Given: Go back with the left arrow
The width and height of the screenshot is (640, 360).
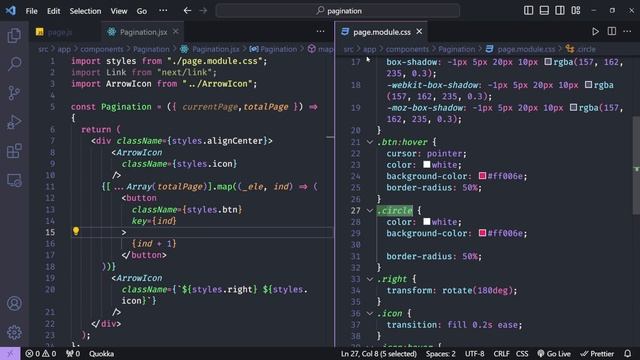Looking at the screenshot, I should tap(187, 11).
